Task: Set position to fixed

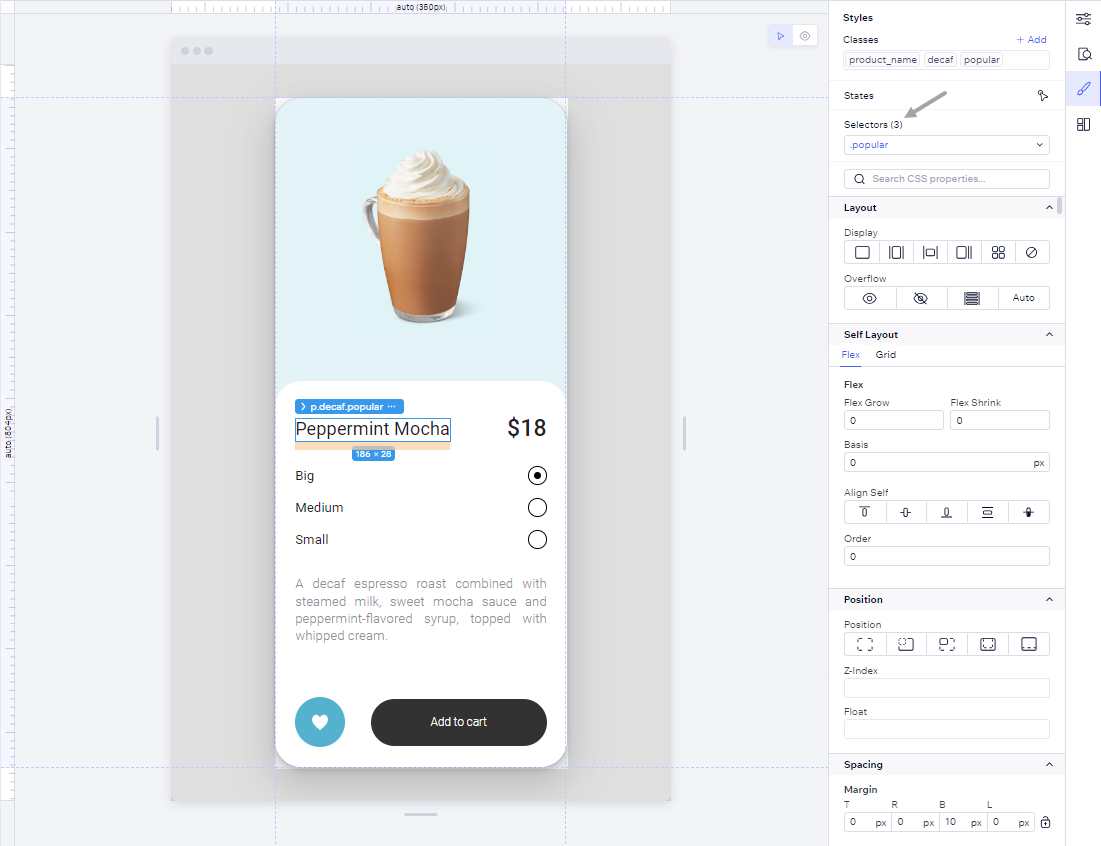Action: click(x=987, y=645)
